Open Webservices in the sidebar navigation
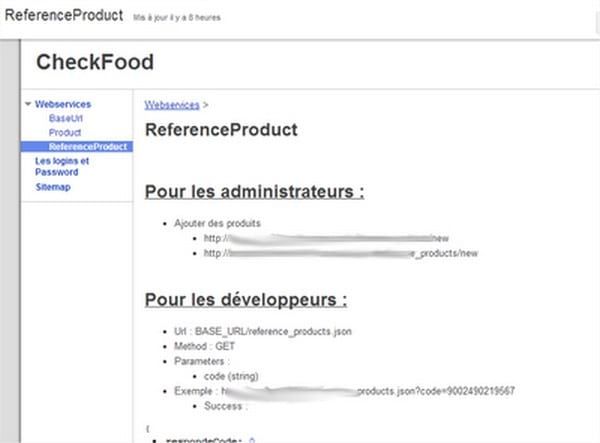The height and width of the screenshot is (443, 600). click(63, 104)
